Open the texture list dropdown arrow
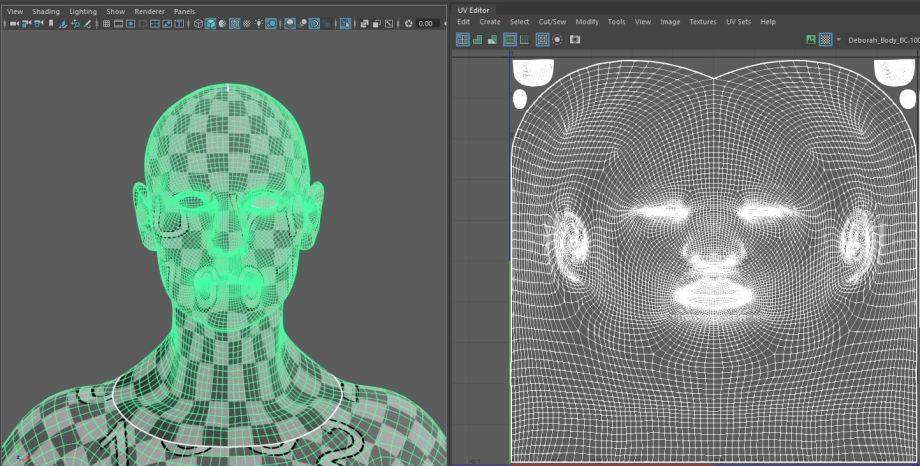920x466 pixels. pos(838,40)
